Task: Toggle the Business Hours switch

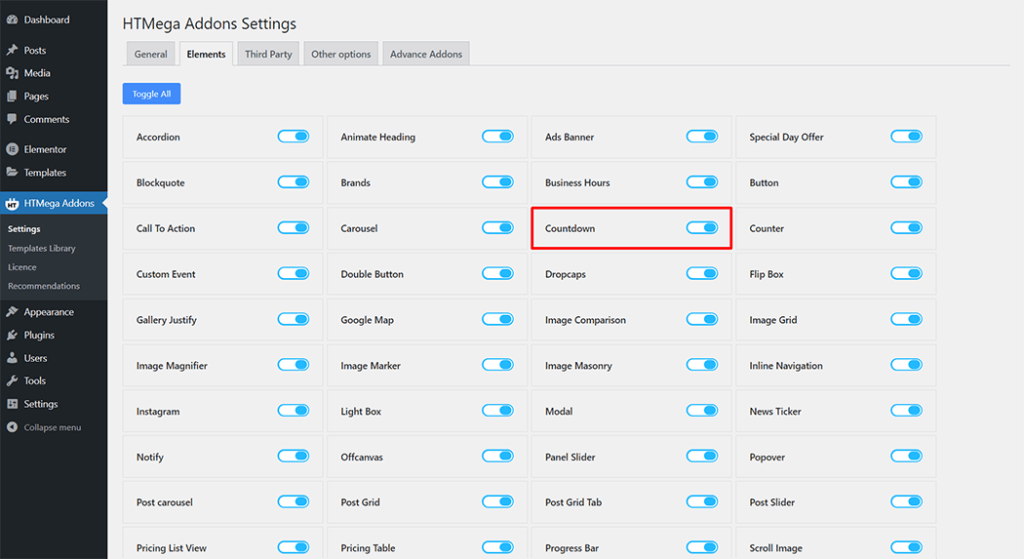Action: 702,182
